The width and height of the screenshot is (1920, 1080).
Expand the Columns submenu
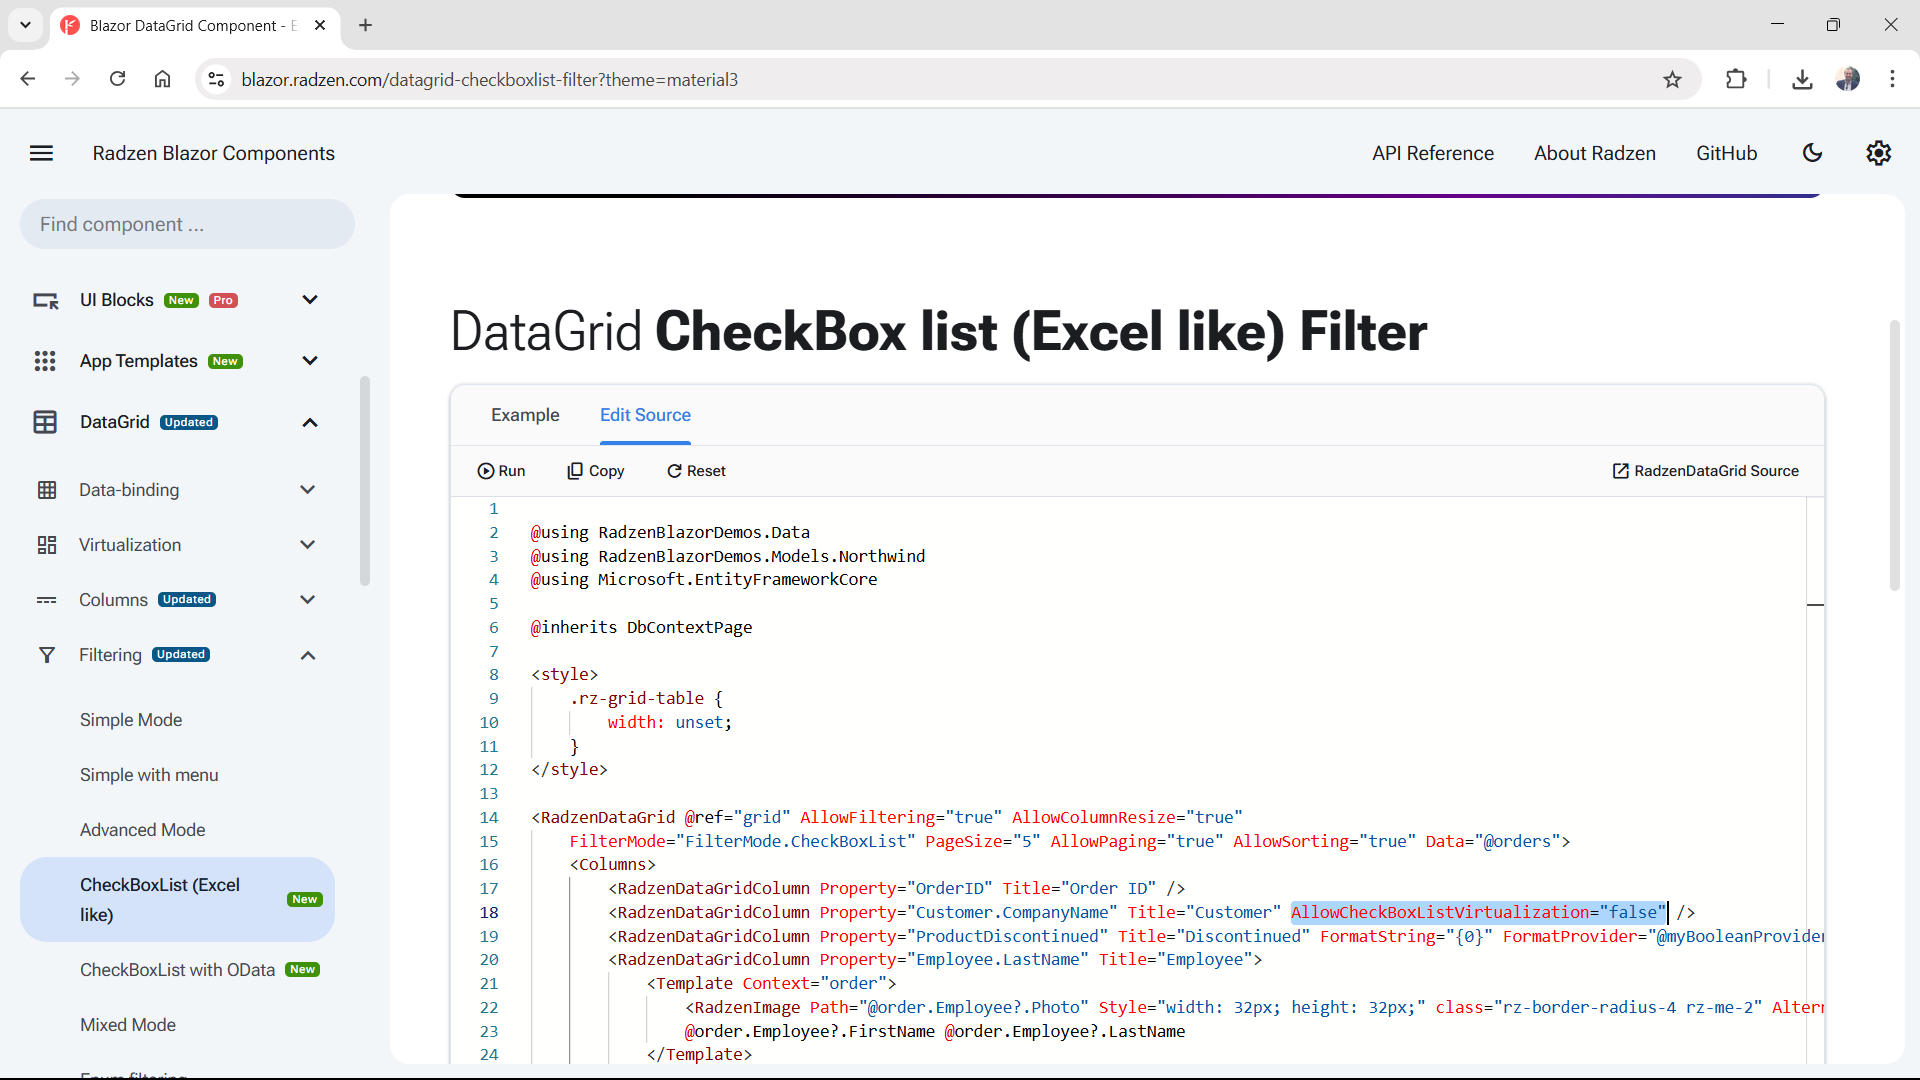coord(308,600)
